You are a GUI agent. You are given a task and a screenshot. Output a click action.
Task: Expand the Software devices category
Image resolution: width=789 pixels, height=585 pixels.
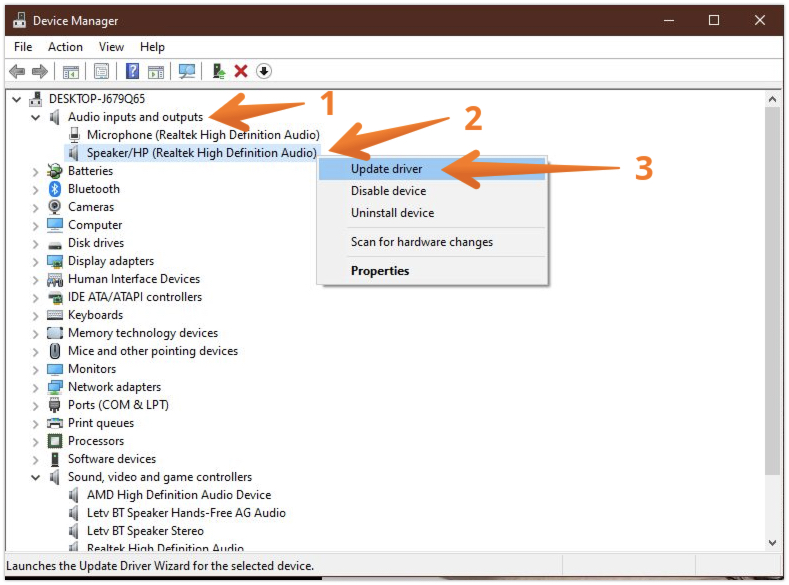coord(35,460)
